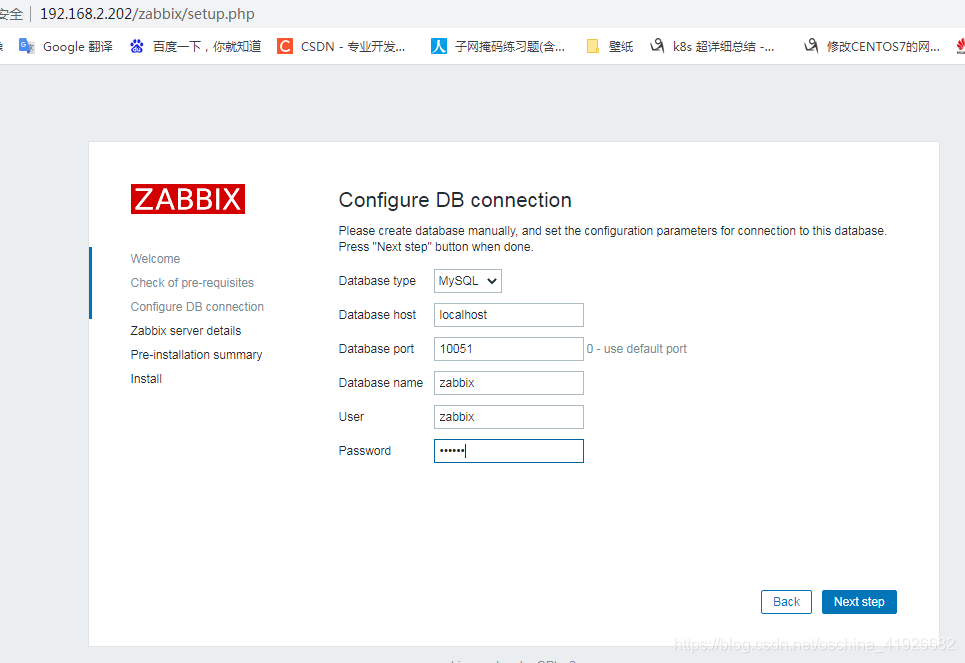Select Configure DB connection sidebar step
Image resolution: width=965 pixels, height=663 pixels.
coord(197,307)
